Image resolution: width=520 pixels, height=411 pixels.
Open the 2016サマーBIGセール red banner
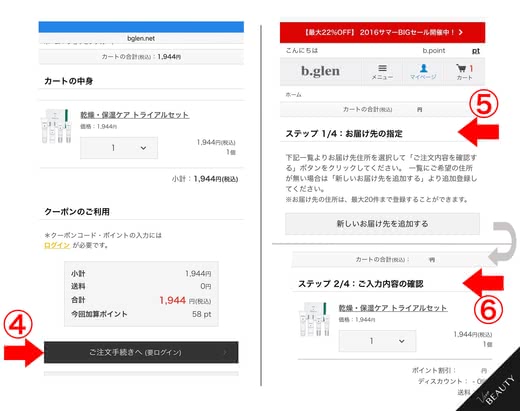[x=382, y=32]
